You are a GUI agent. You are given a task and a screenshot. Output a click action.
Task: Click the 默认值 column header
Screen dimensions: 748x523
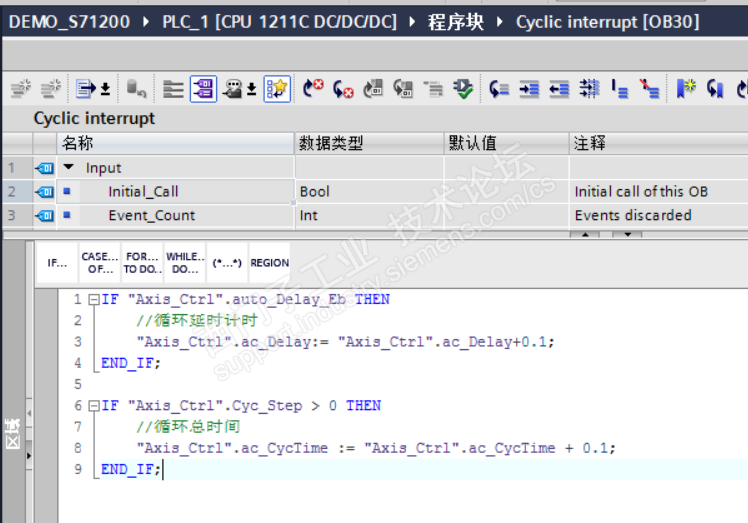(507, 143)
